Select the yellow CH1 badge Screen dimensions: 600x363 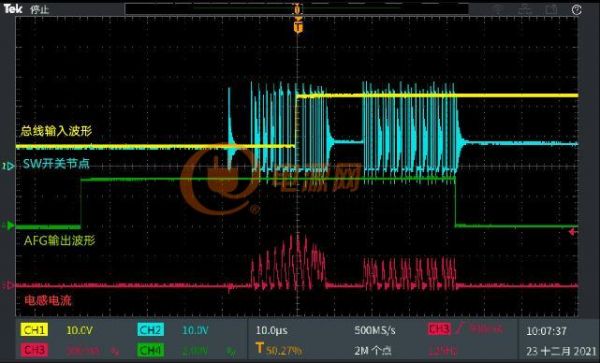(34, 330)
